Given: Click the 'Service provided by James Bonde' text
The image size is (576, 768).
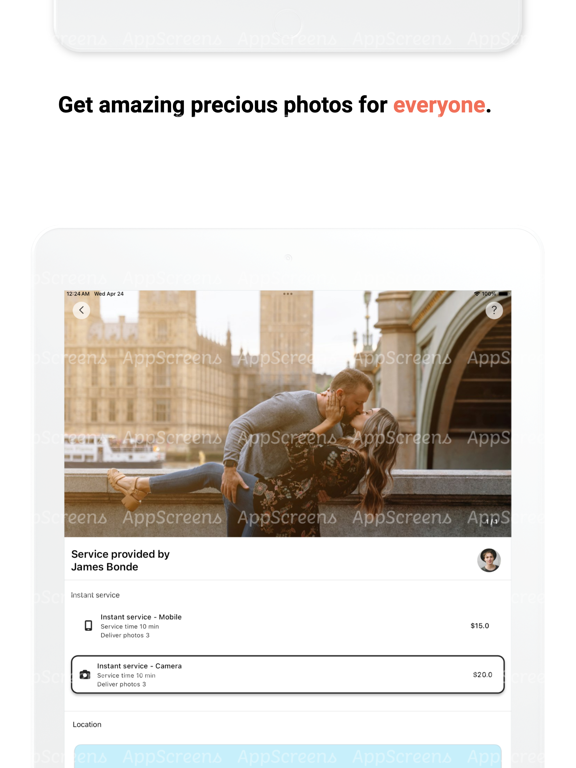Looking at the screenshot, I should (x=120, y=560).
